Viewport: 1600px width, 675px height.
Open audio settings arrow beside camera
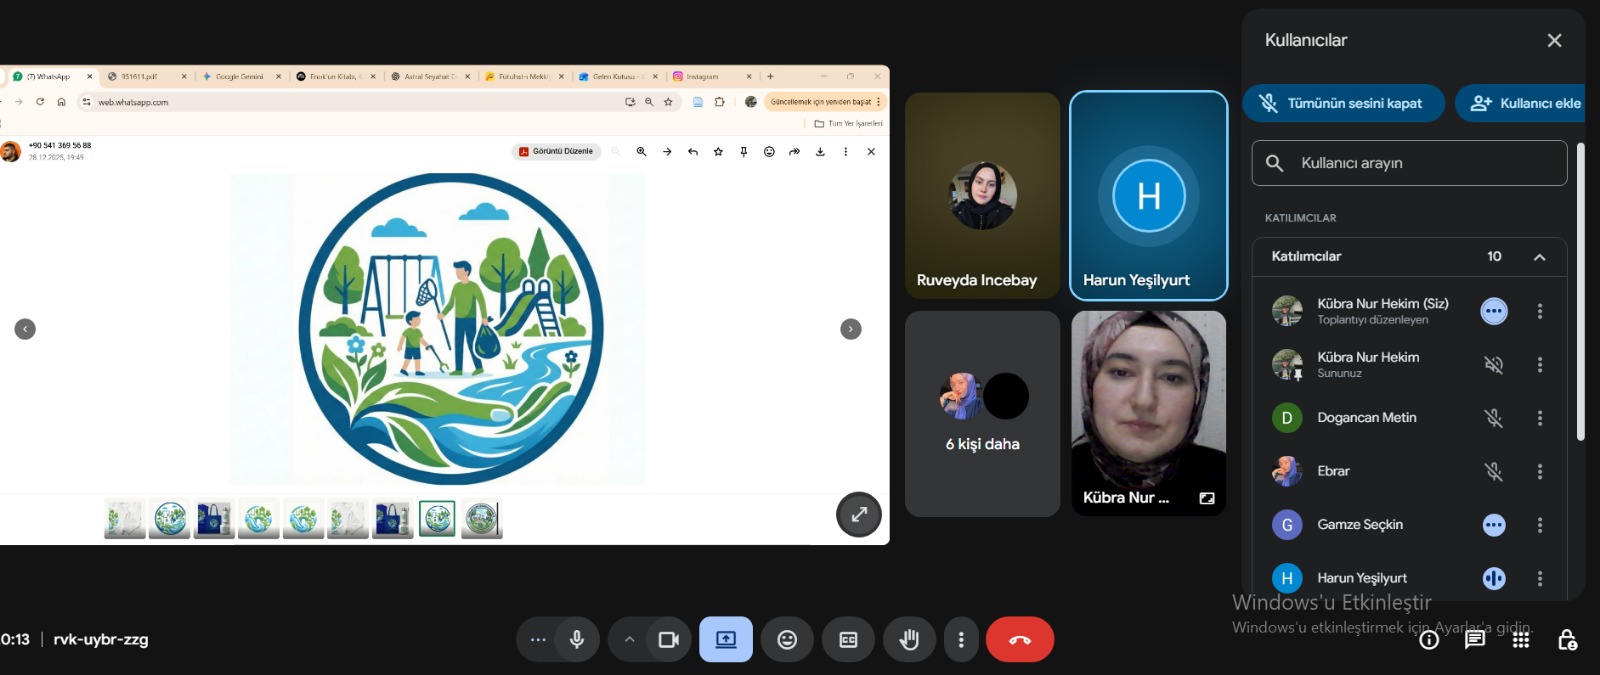[x=629, y=640]
